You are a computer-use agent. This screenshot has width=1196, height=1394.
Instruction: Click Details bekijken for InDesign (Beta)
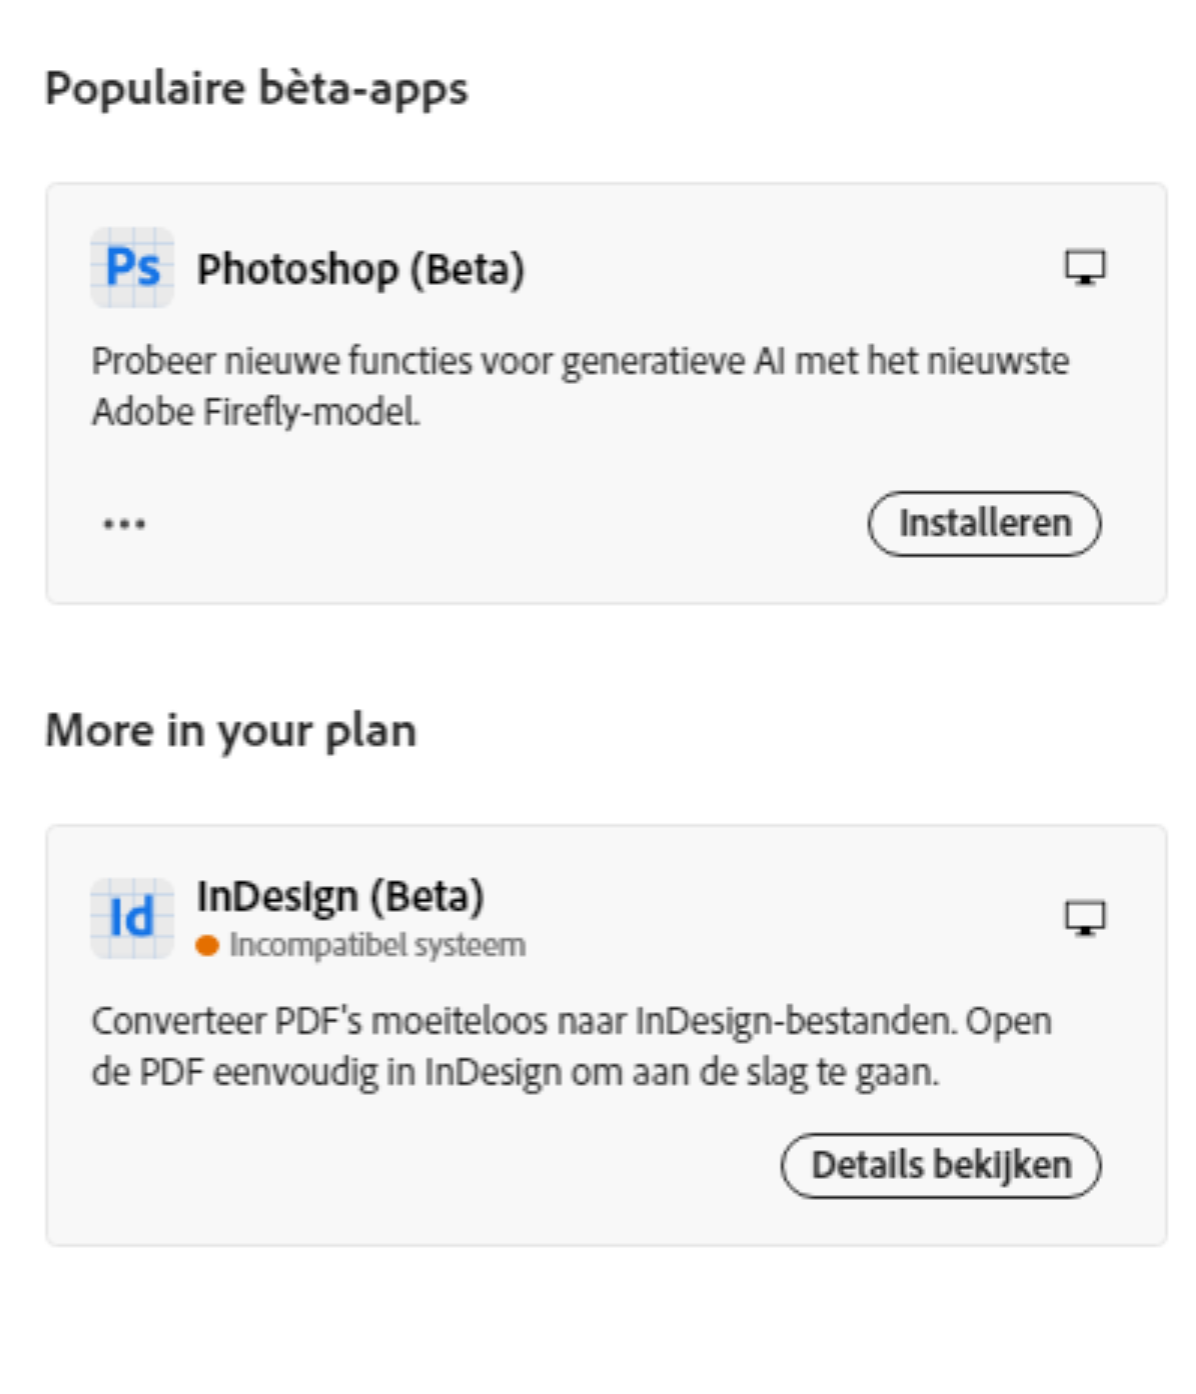[942, 1164]
